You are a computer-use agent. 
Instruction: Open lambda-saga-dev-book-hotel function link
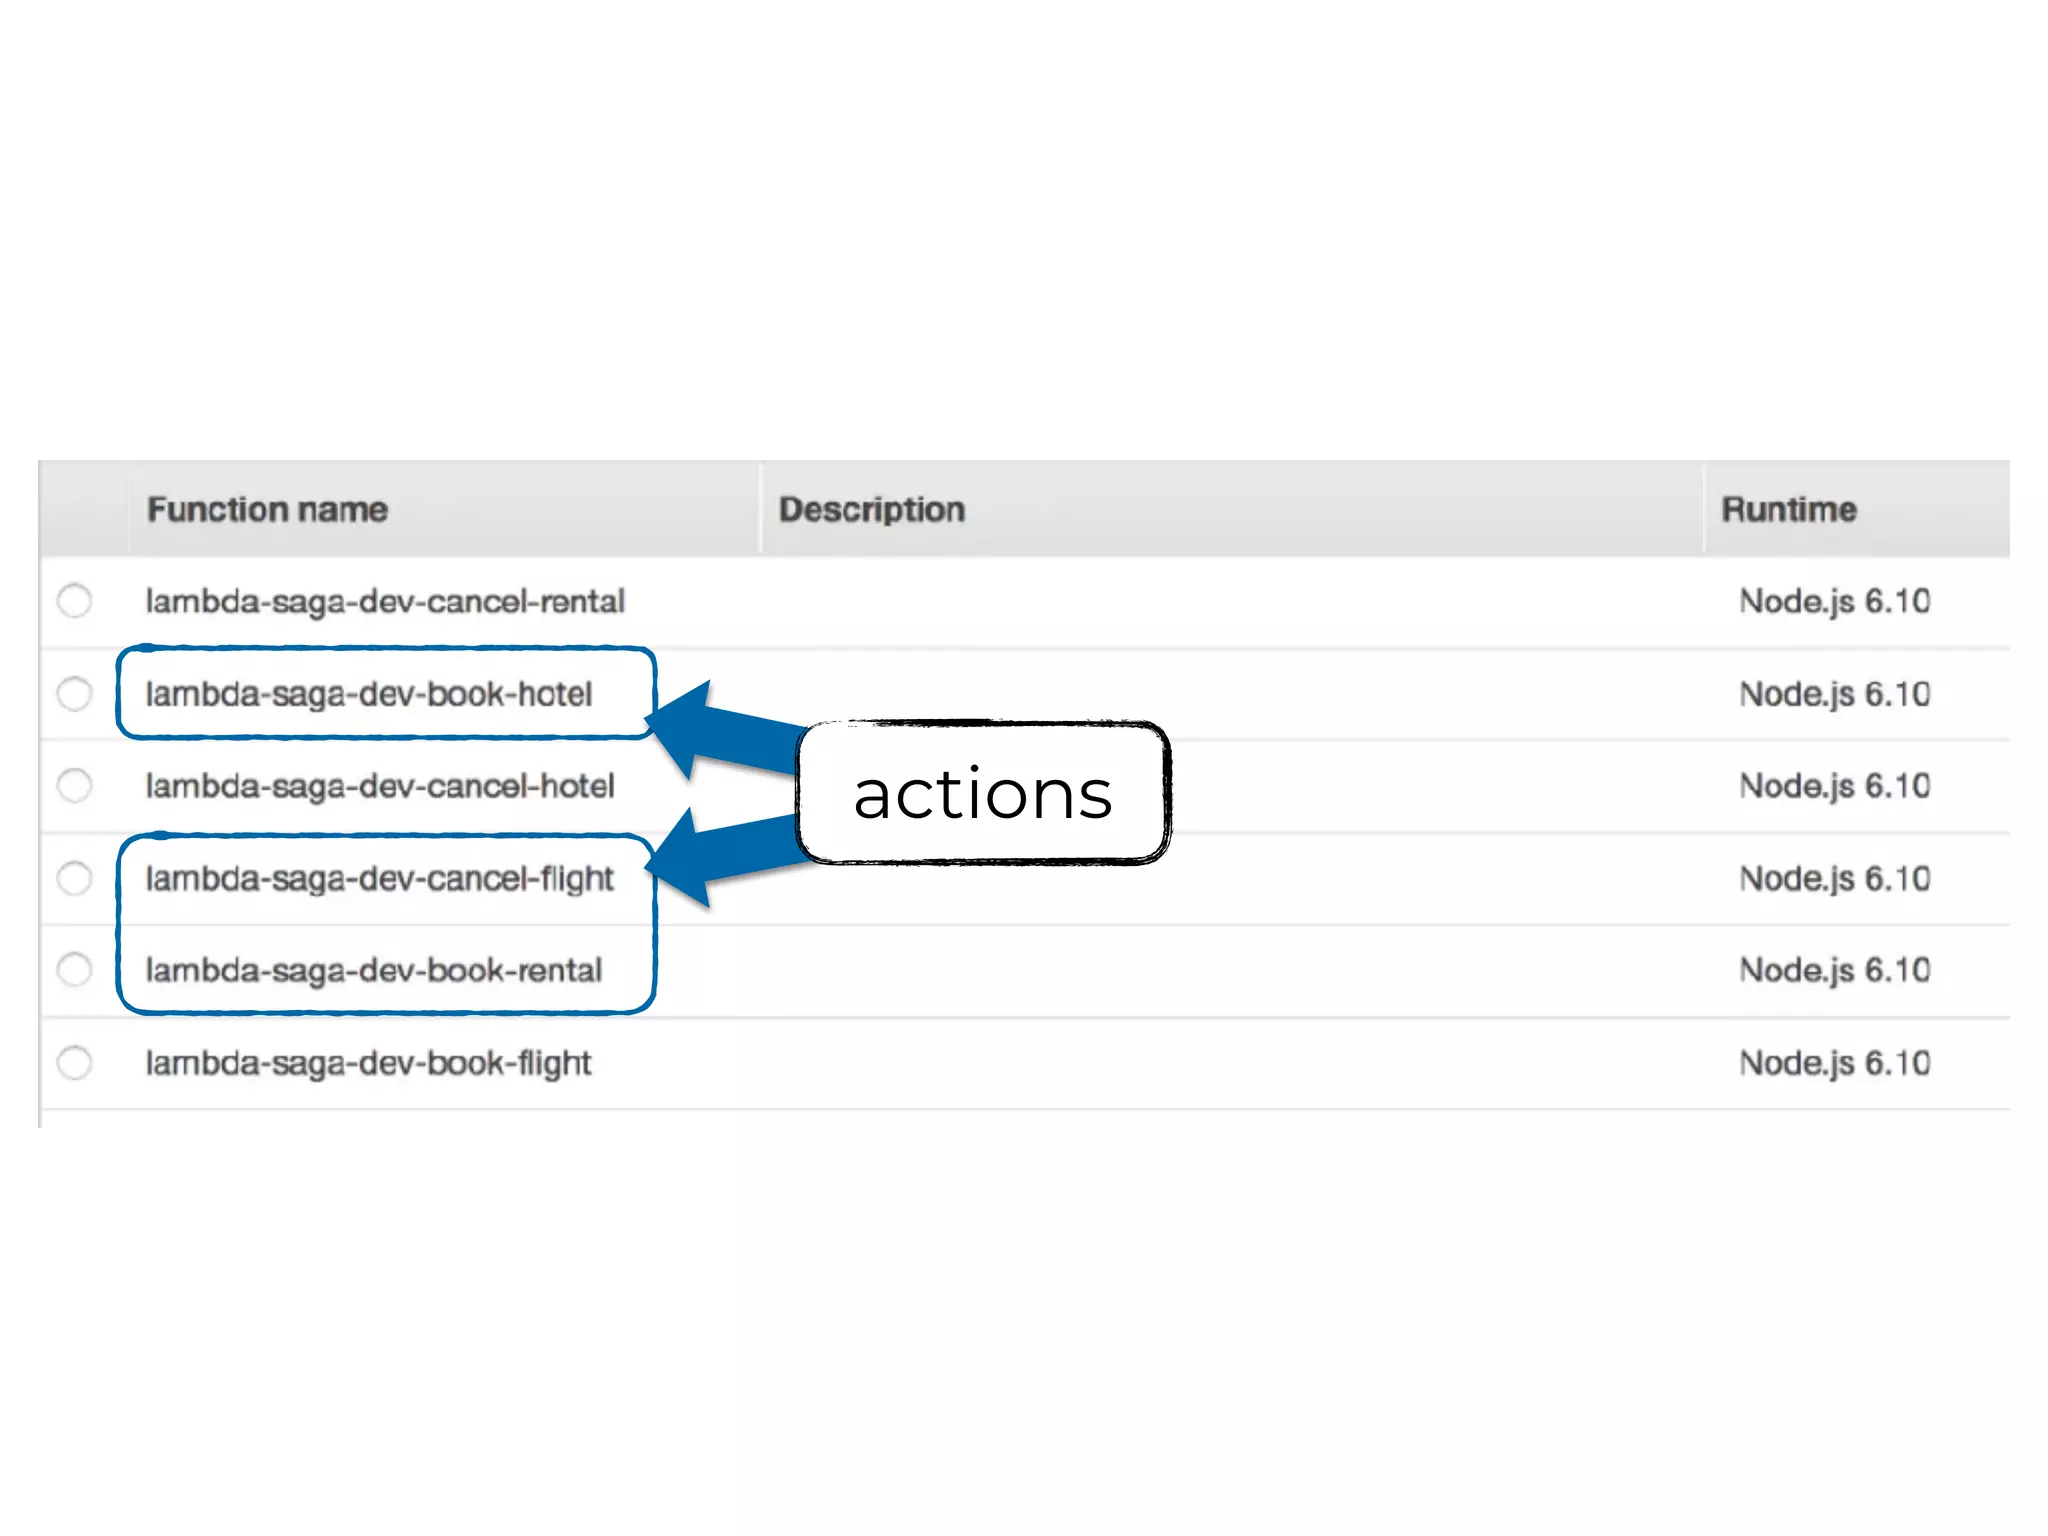[x=368, y=693]
